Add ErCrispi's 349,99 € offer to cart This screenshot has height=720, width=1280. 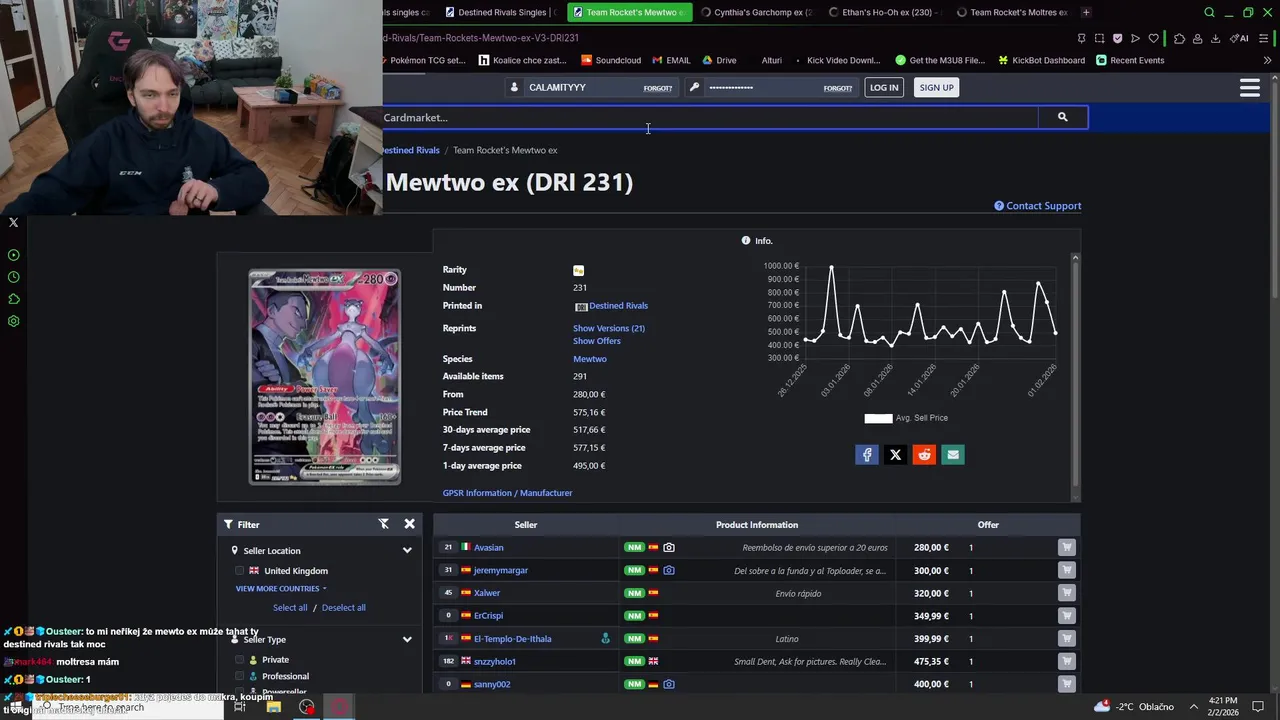point(1067,616)
